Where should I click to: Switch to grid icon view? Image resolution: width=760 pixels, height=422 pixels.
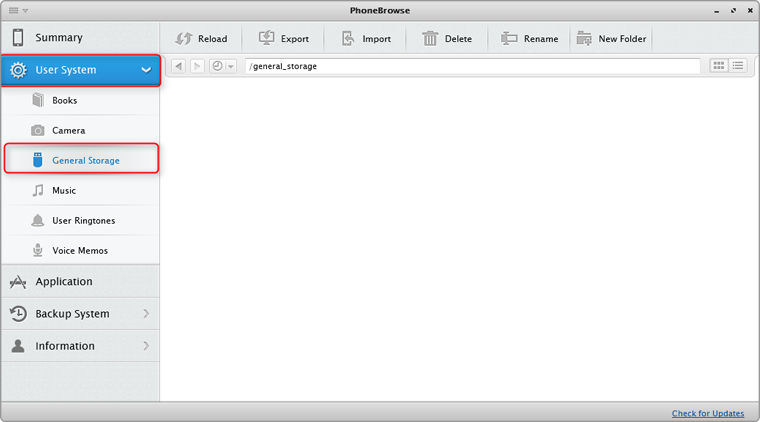pos(718,66)
